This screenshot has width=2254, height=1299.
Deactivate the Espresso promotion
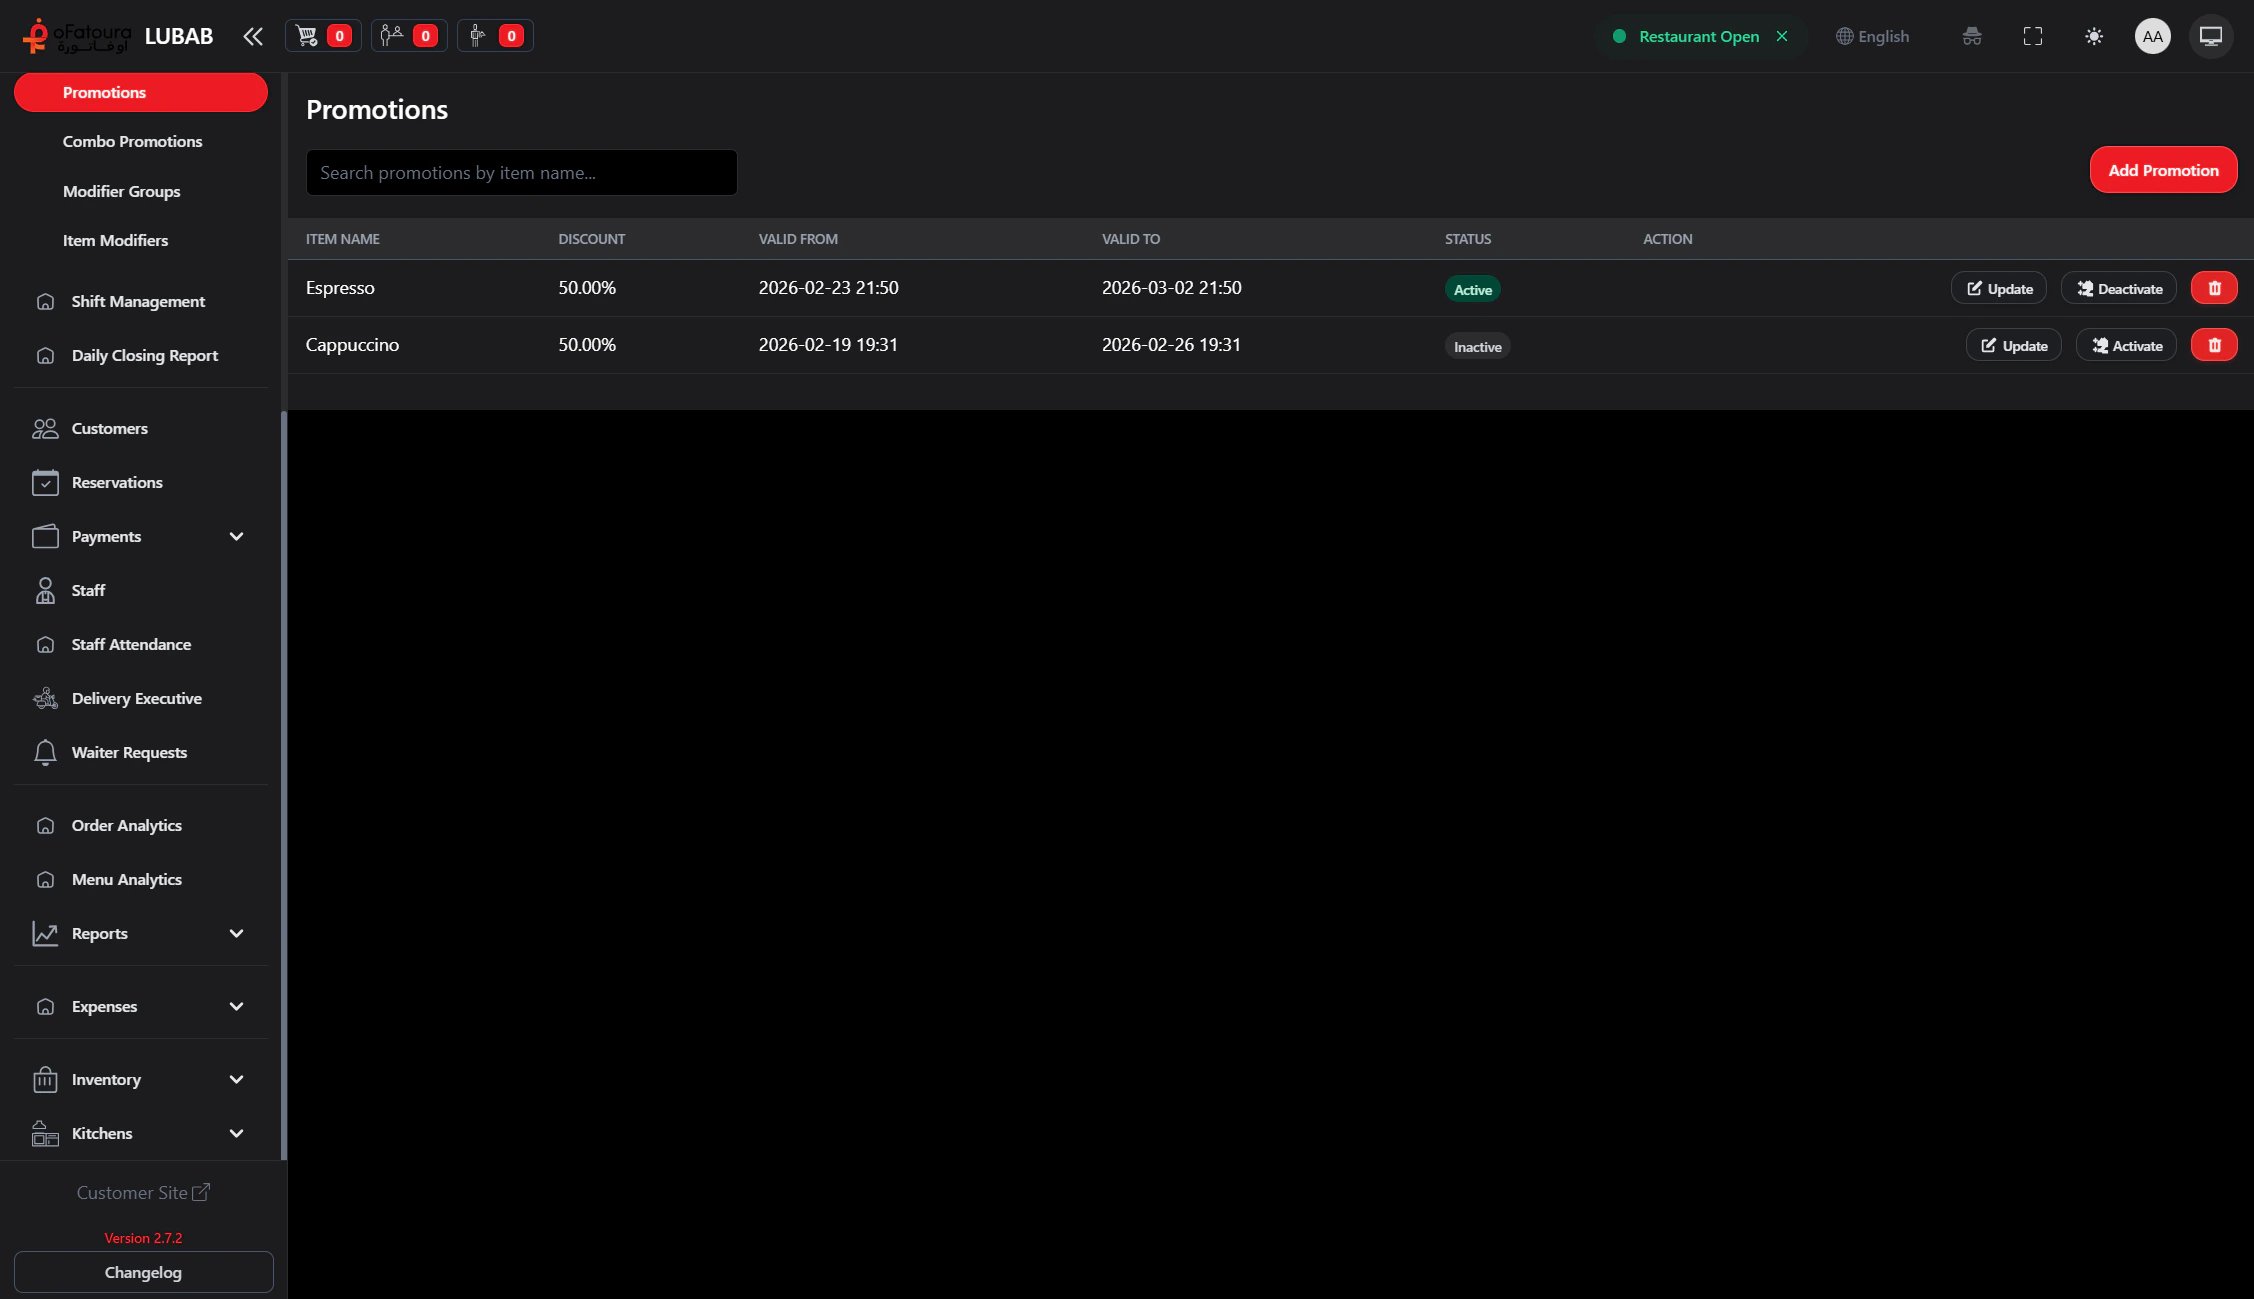2118,288
